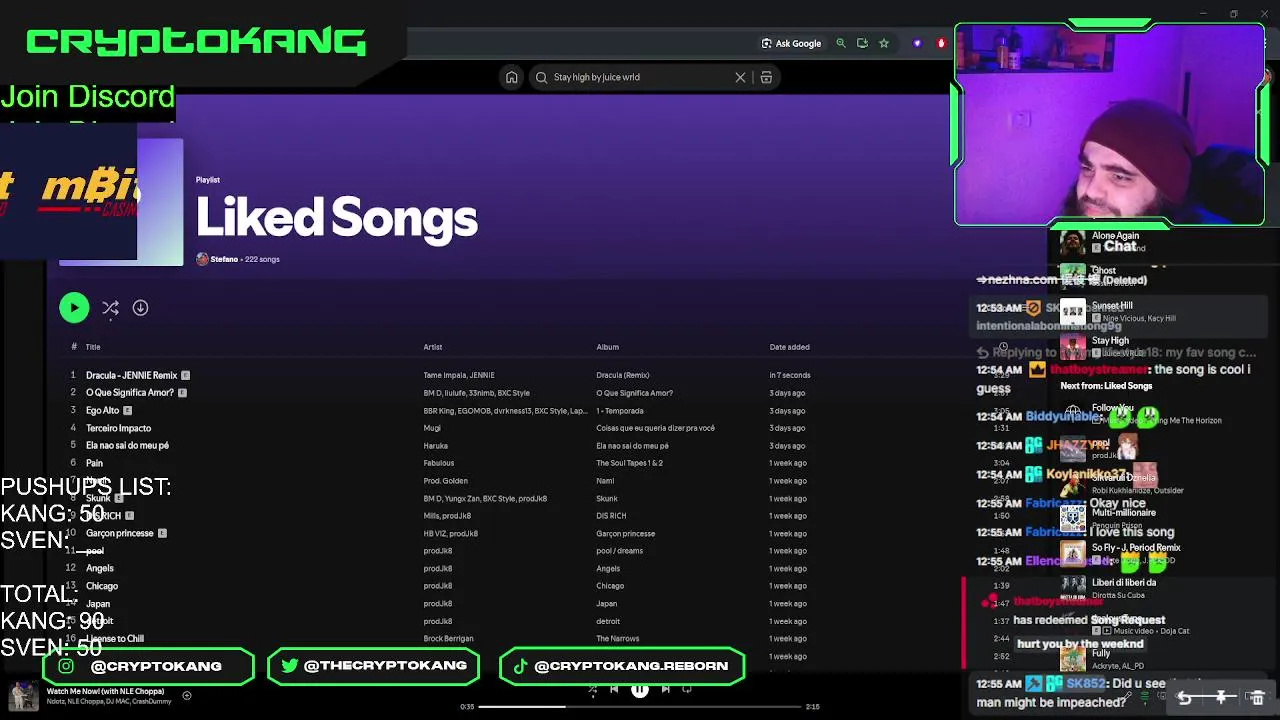Viewport: 1280px width, 720px height.
Task: Open album The Narrows
Action: 617,638
